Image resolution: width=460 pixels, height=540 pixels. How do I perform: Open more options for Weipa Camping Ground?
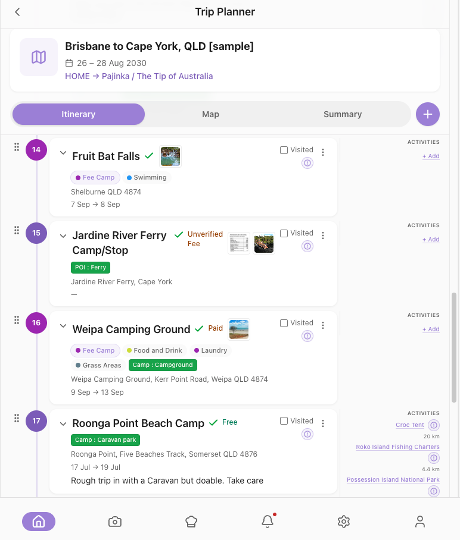[323, 325]
